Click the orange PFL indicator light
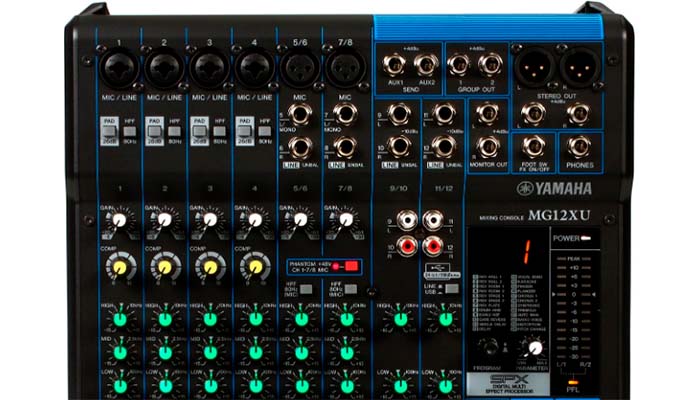Screen dimensions: 700x400 (573, 382)
